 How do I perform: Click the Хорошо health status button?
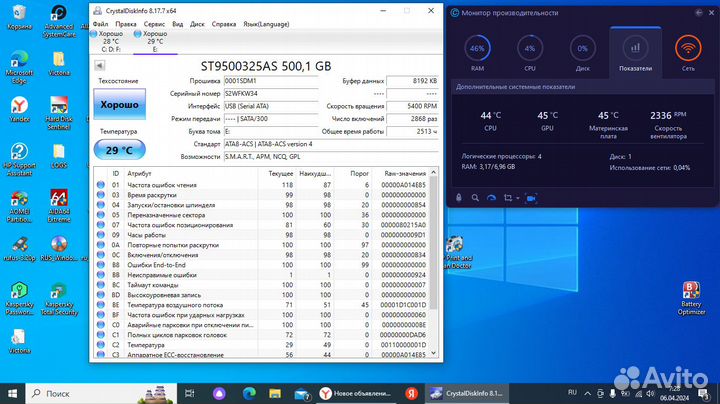coord(119,104)
